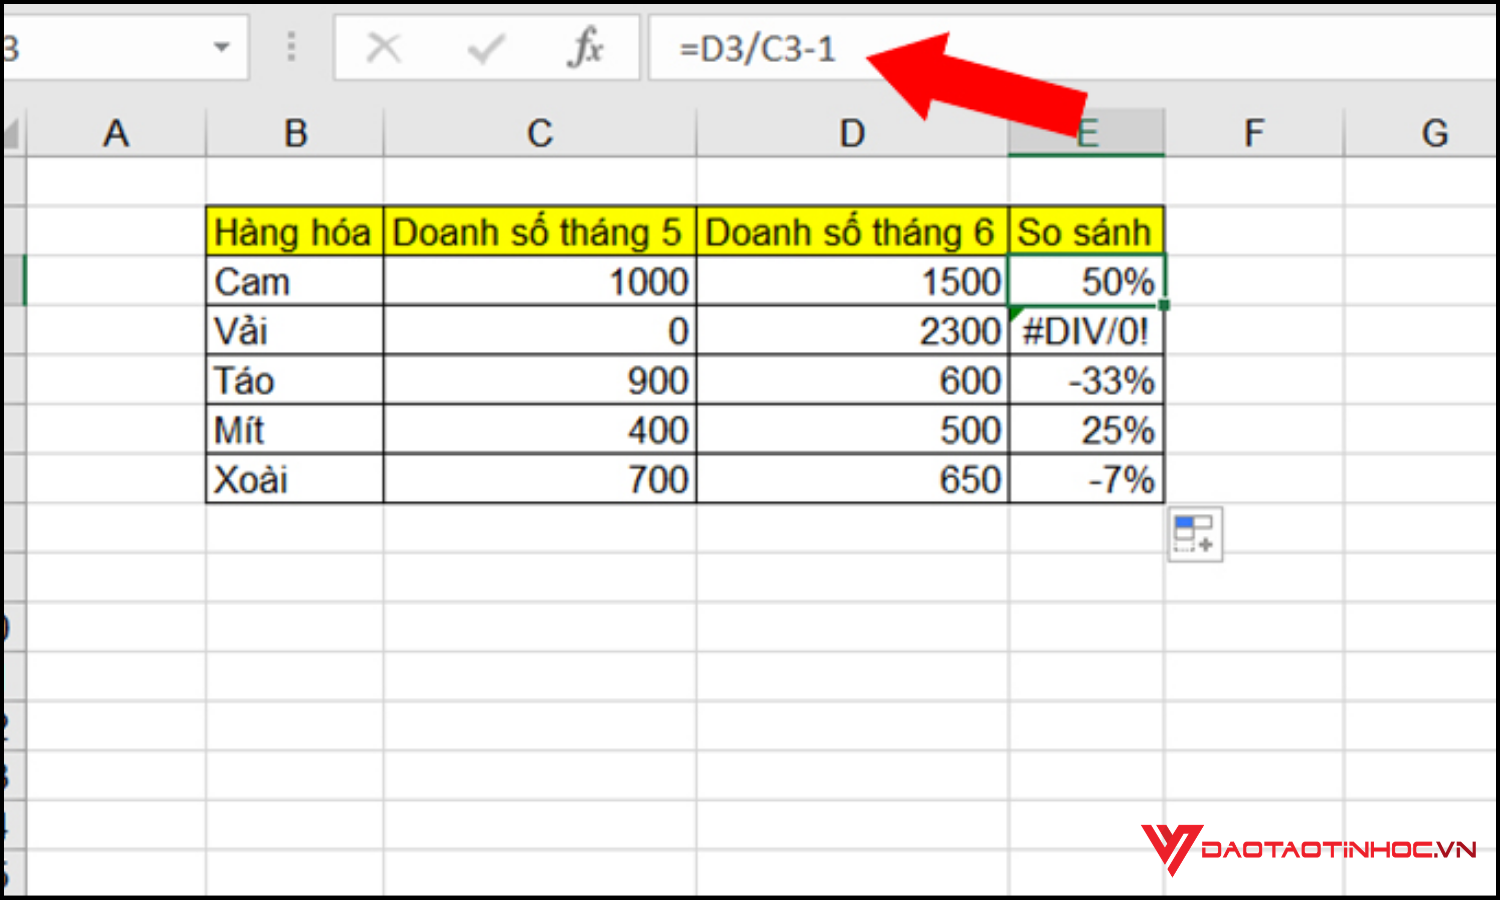Click the Enter checkmark icon in formula bar
The image size is (1500, 900).
click(487, 47)
